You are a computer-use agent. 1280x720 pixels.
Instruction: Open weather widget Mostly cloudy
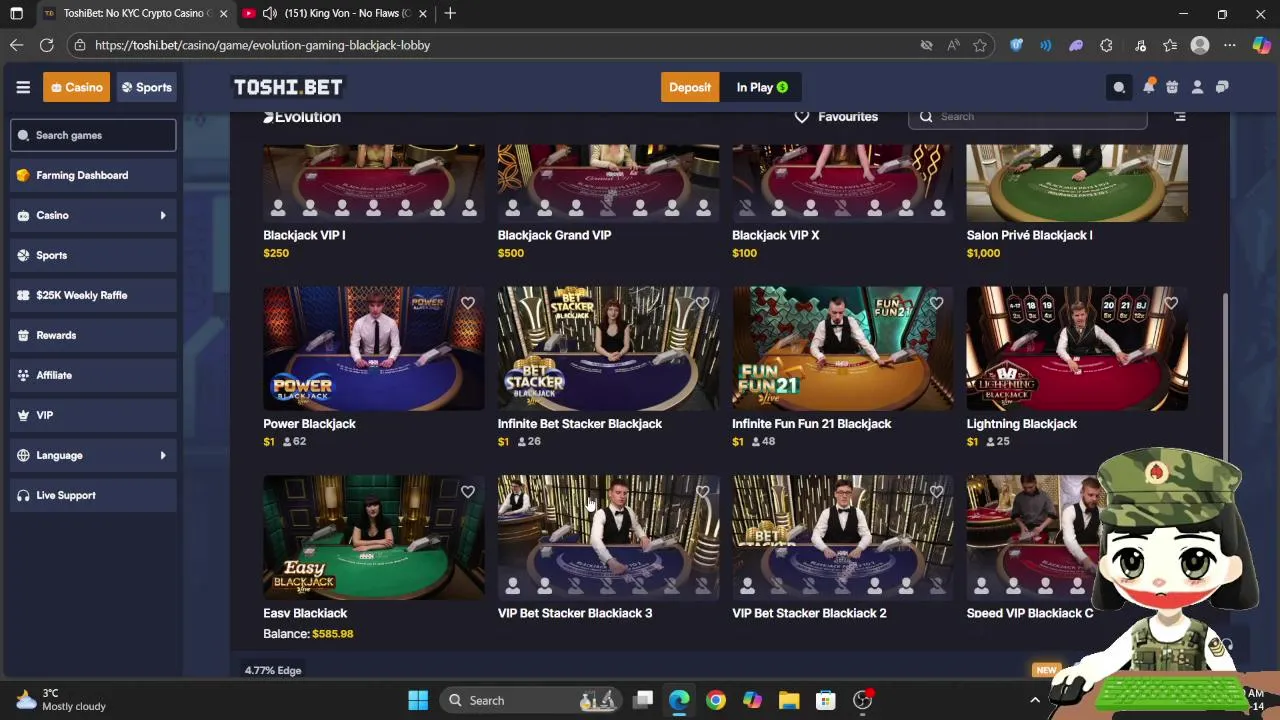pos(60,700)
